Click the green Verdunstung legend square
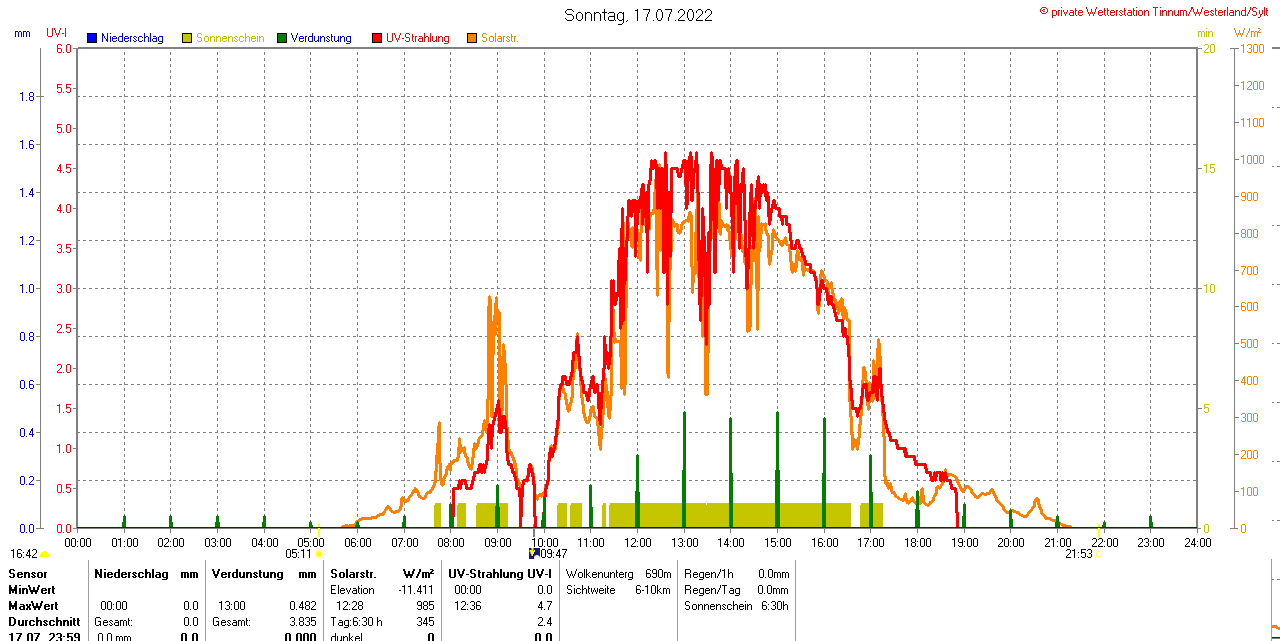The image size is (1280, 641). pyautogui.click(x=282, y=38)
